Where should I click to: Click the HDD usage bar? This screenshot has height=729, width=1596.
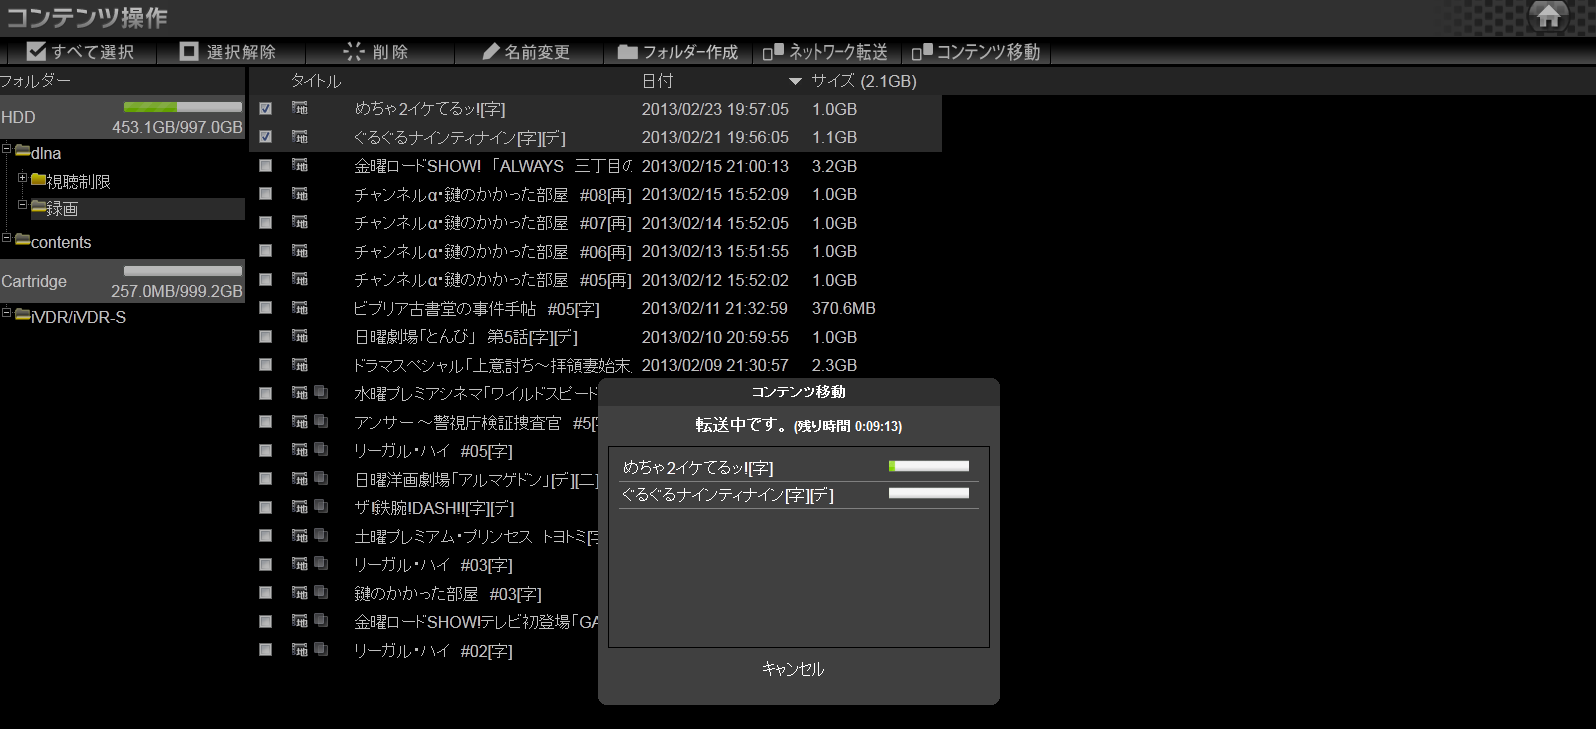pyautogui.click(x=183, y=106)
